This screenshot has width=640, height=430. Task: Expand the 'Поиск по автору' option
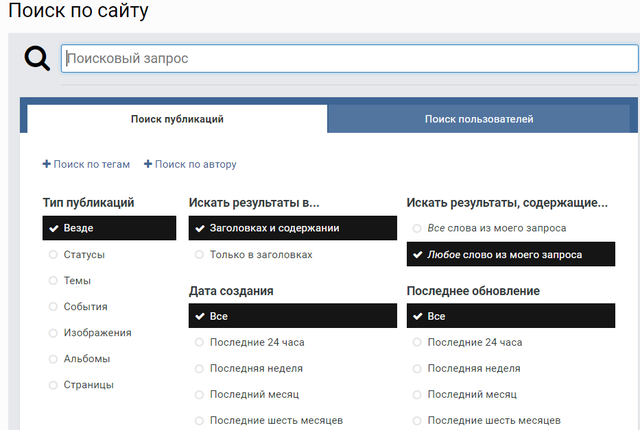(195, 164)
